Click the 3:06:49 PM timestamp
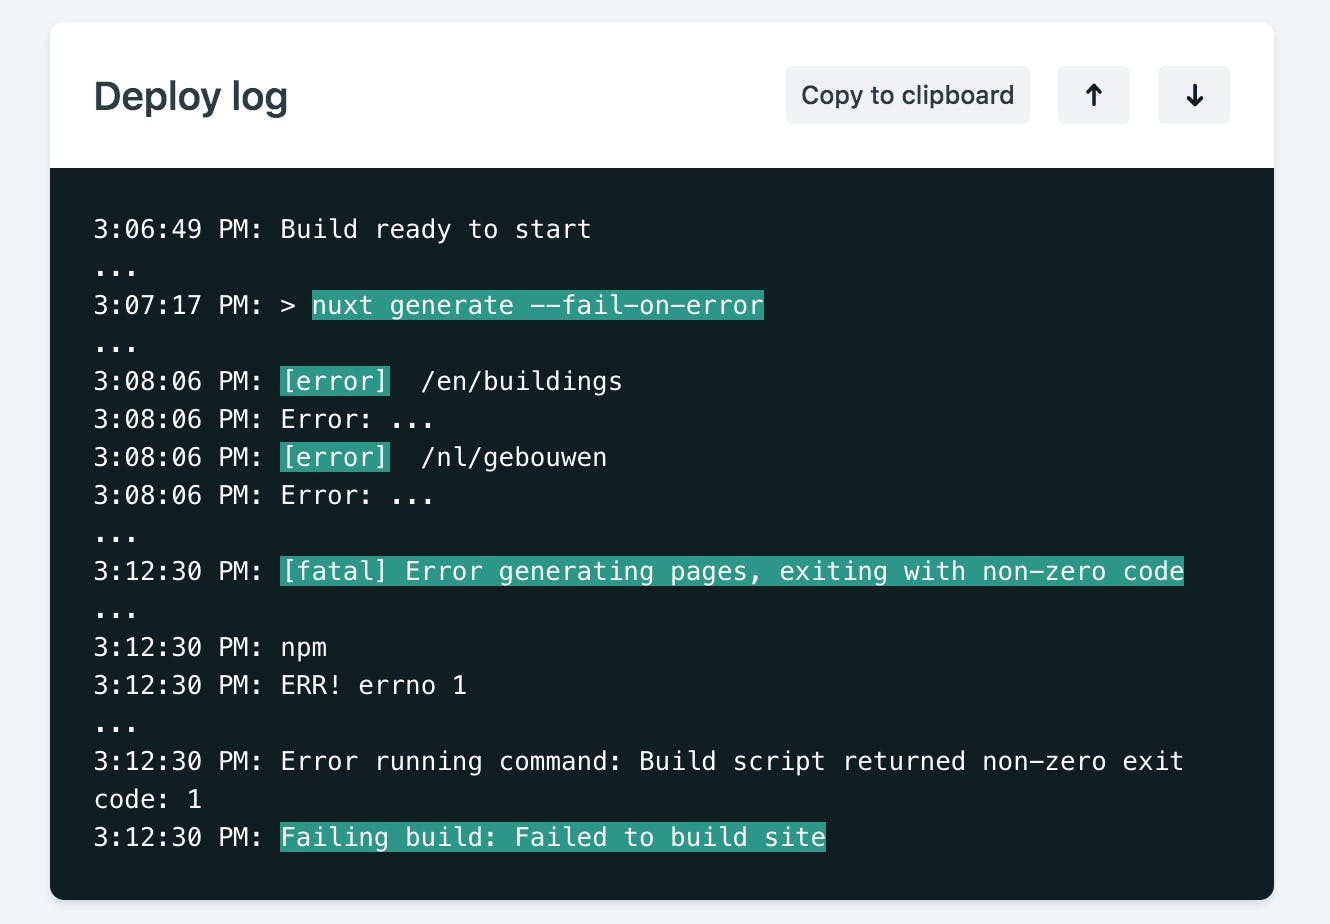 [178, 229]
